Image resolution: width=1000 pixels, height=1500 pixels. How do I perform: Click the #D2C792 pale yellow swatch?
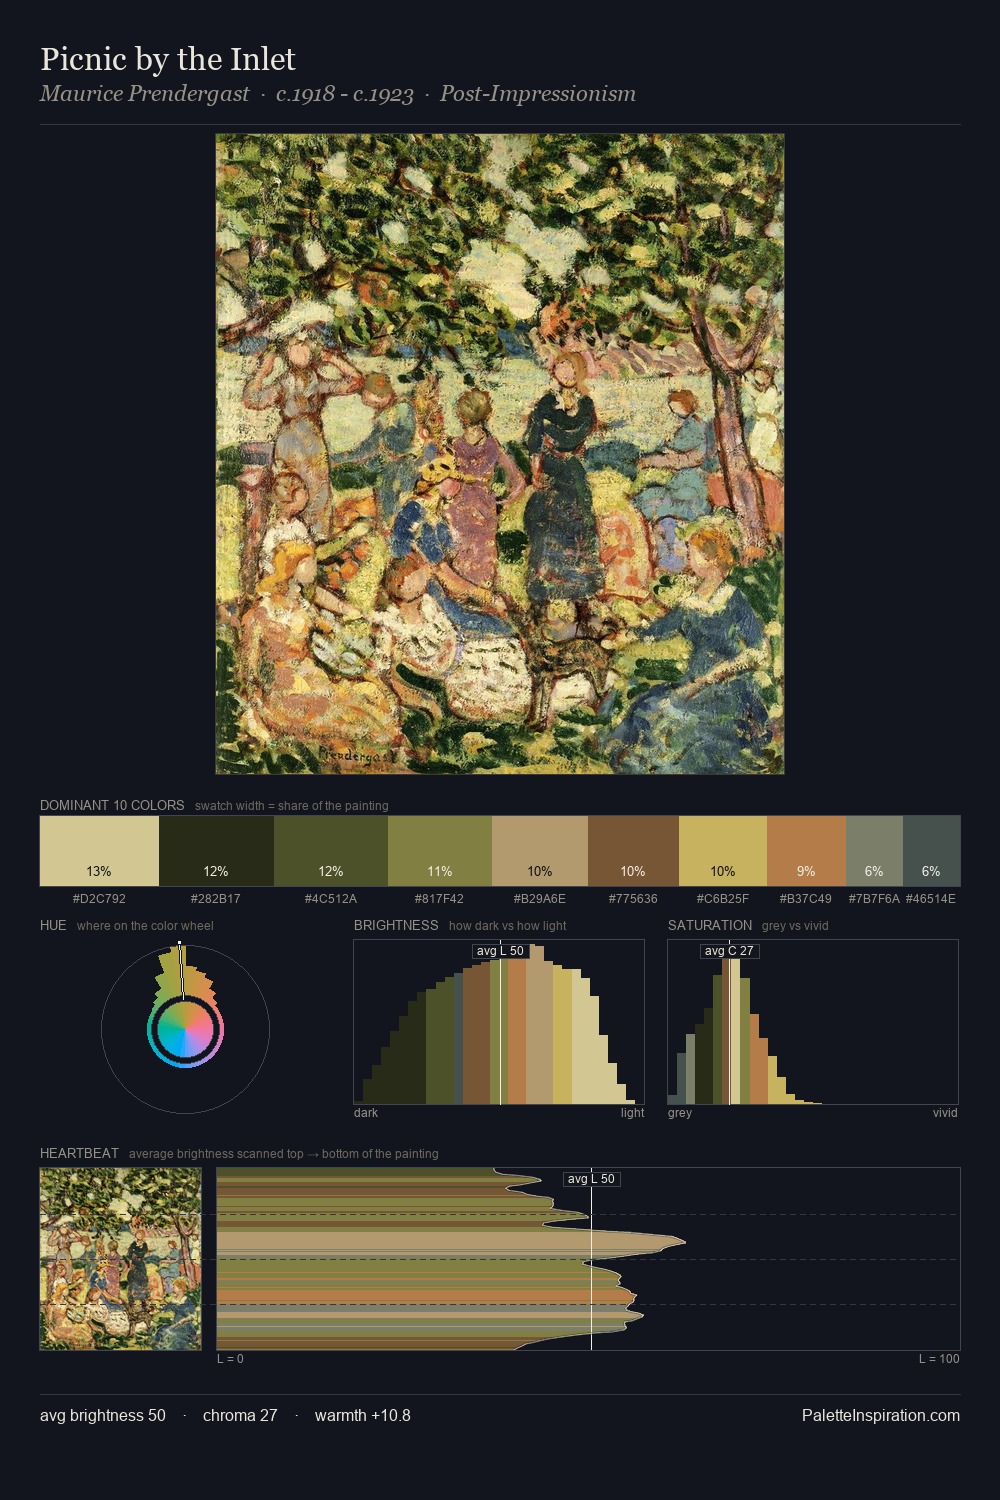[x=99, y=851]
